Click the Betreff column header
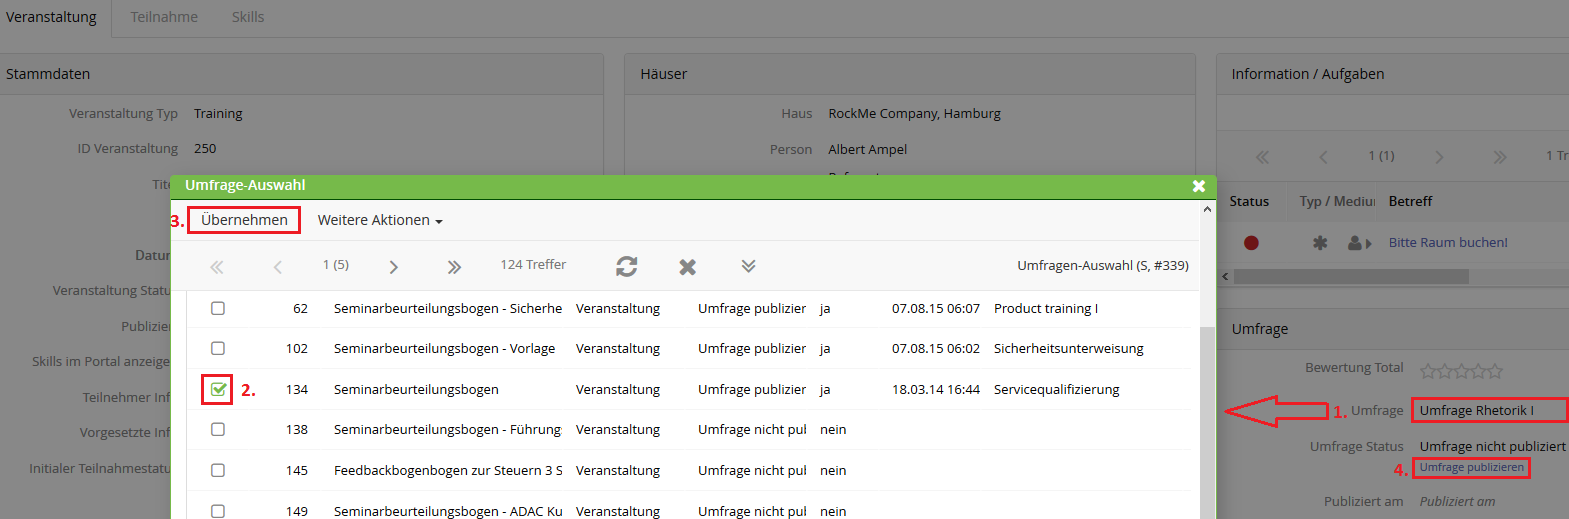Viewport: 1569px width, 519px height. [1410, 201]
